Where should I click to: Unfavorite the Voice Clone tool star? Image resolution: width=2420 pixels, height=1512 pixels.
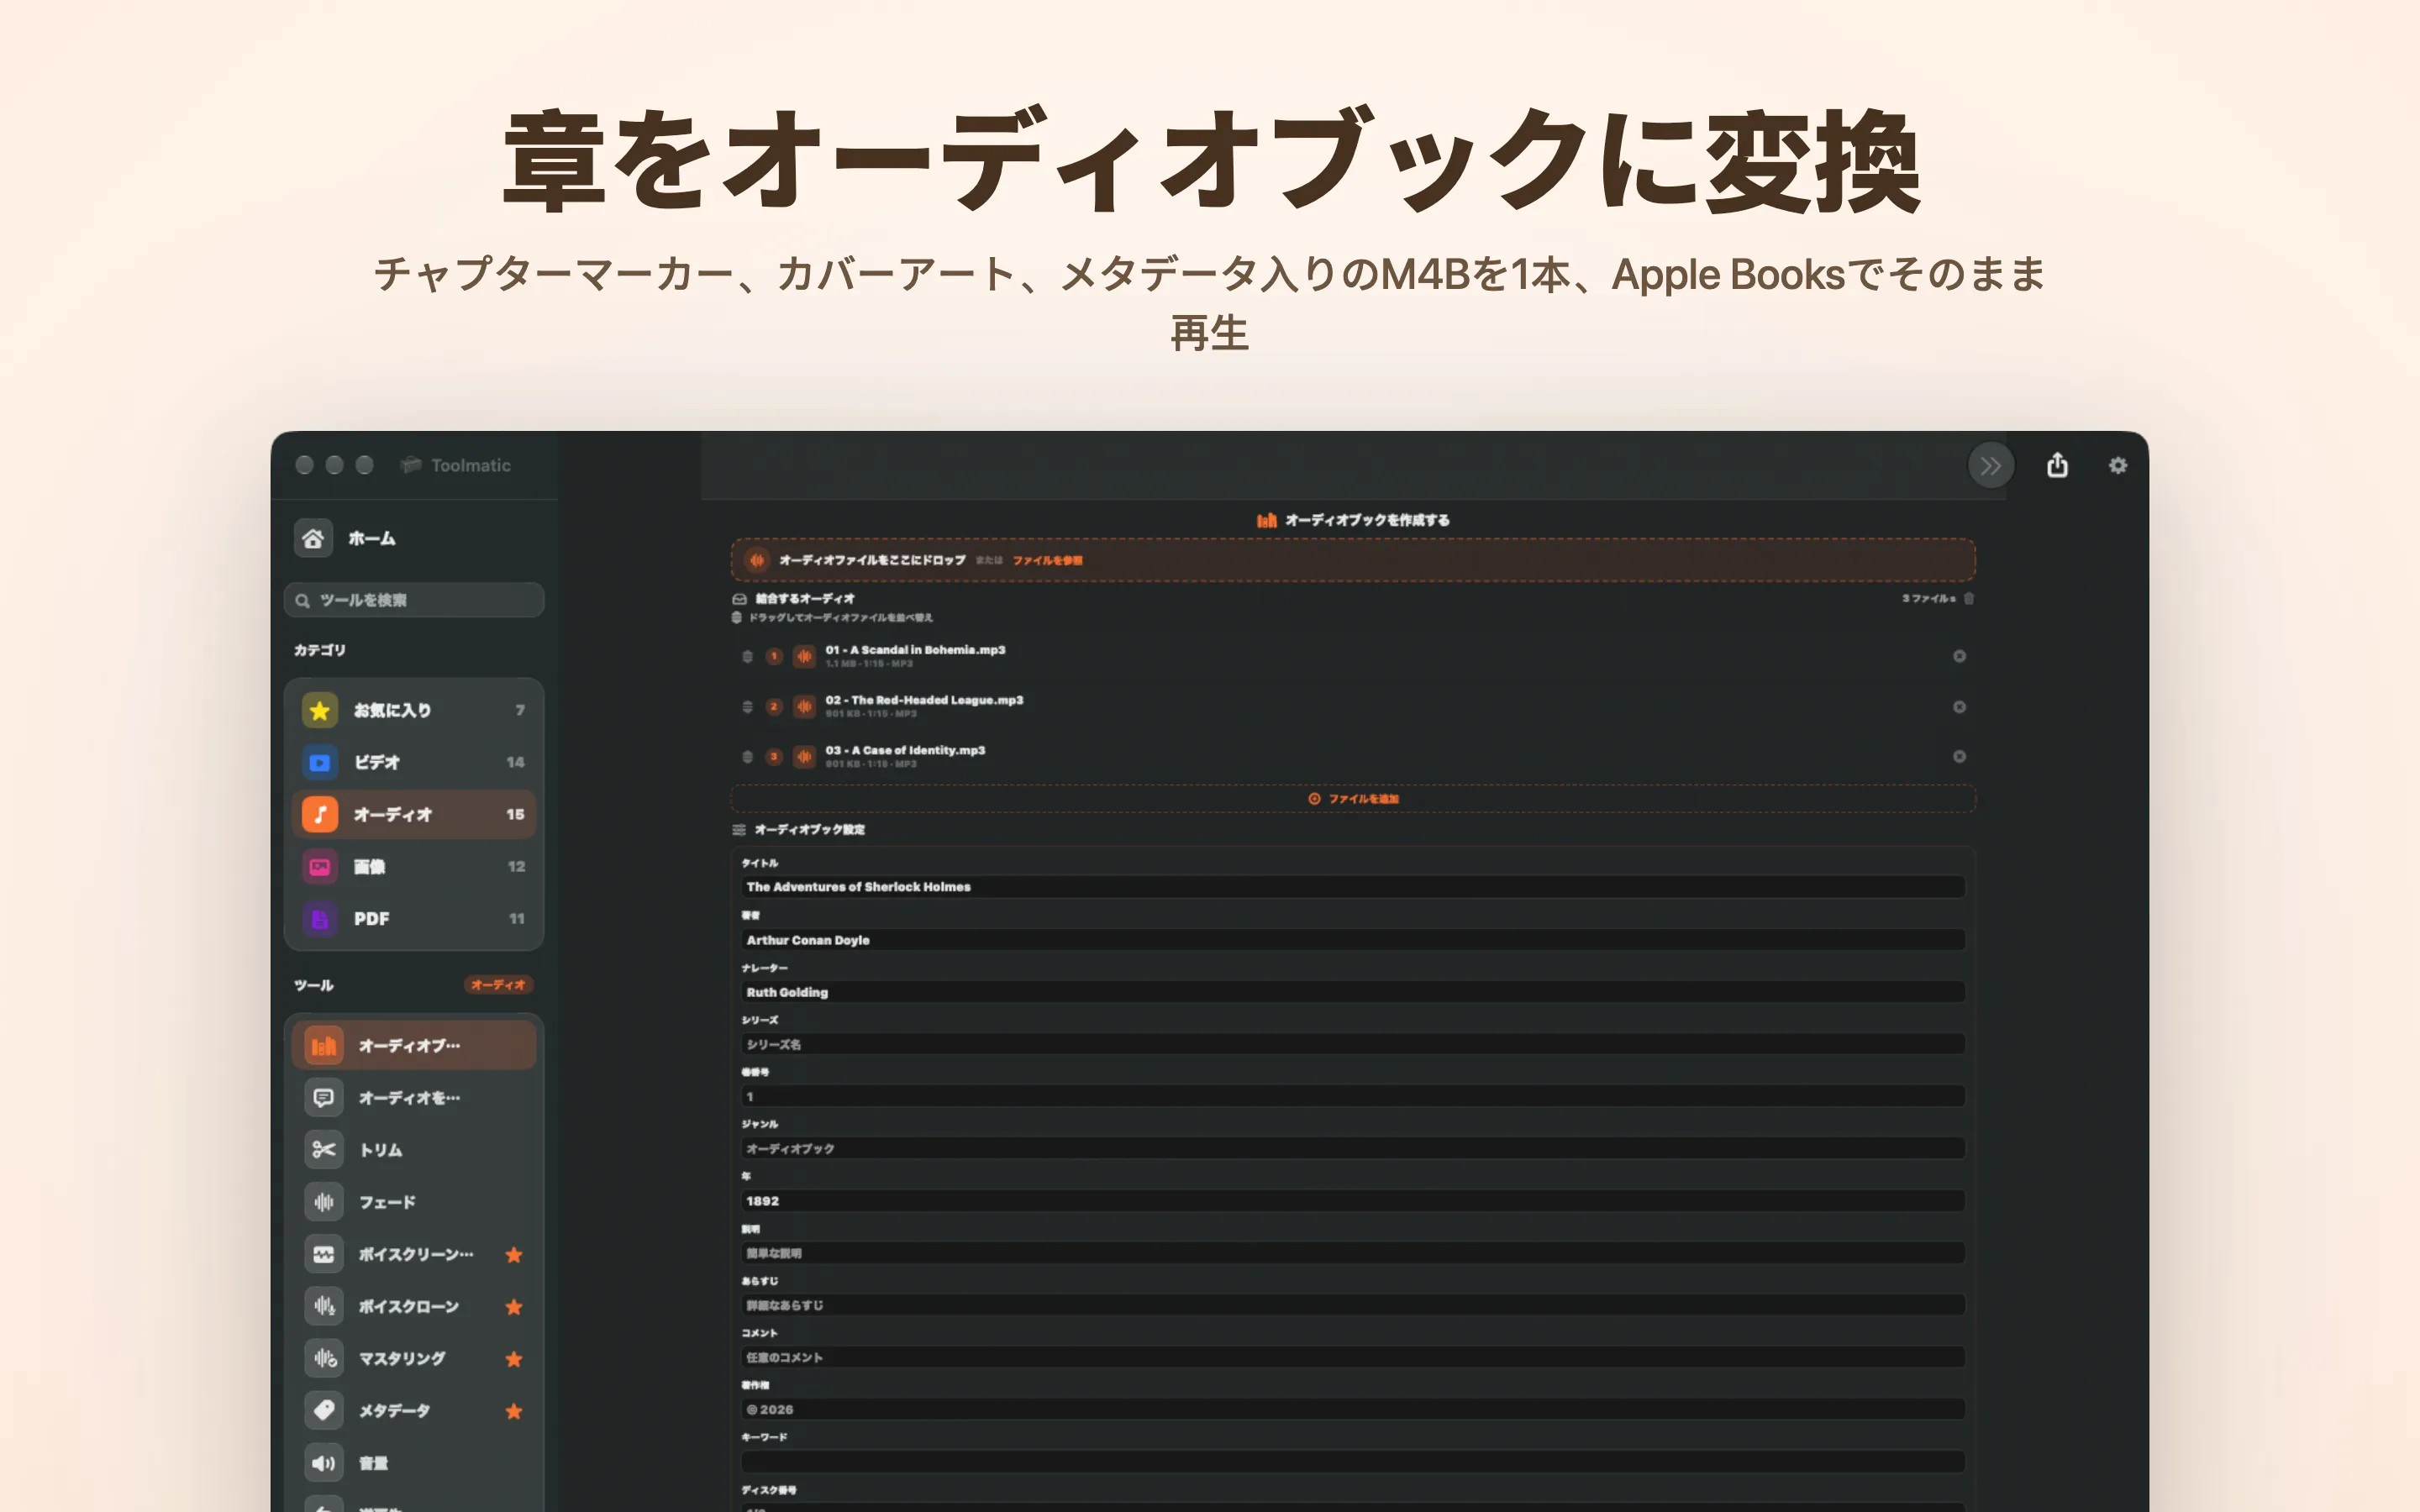point(514,1306)
